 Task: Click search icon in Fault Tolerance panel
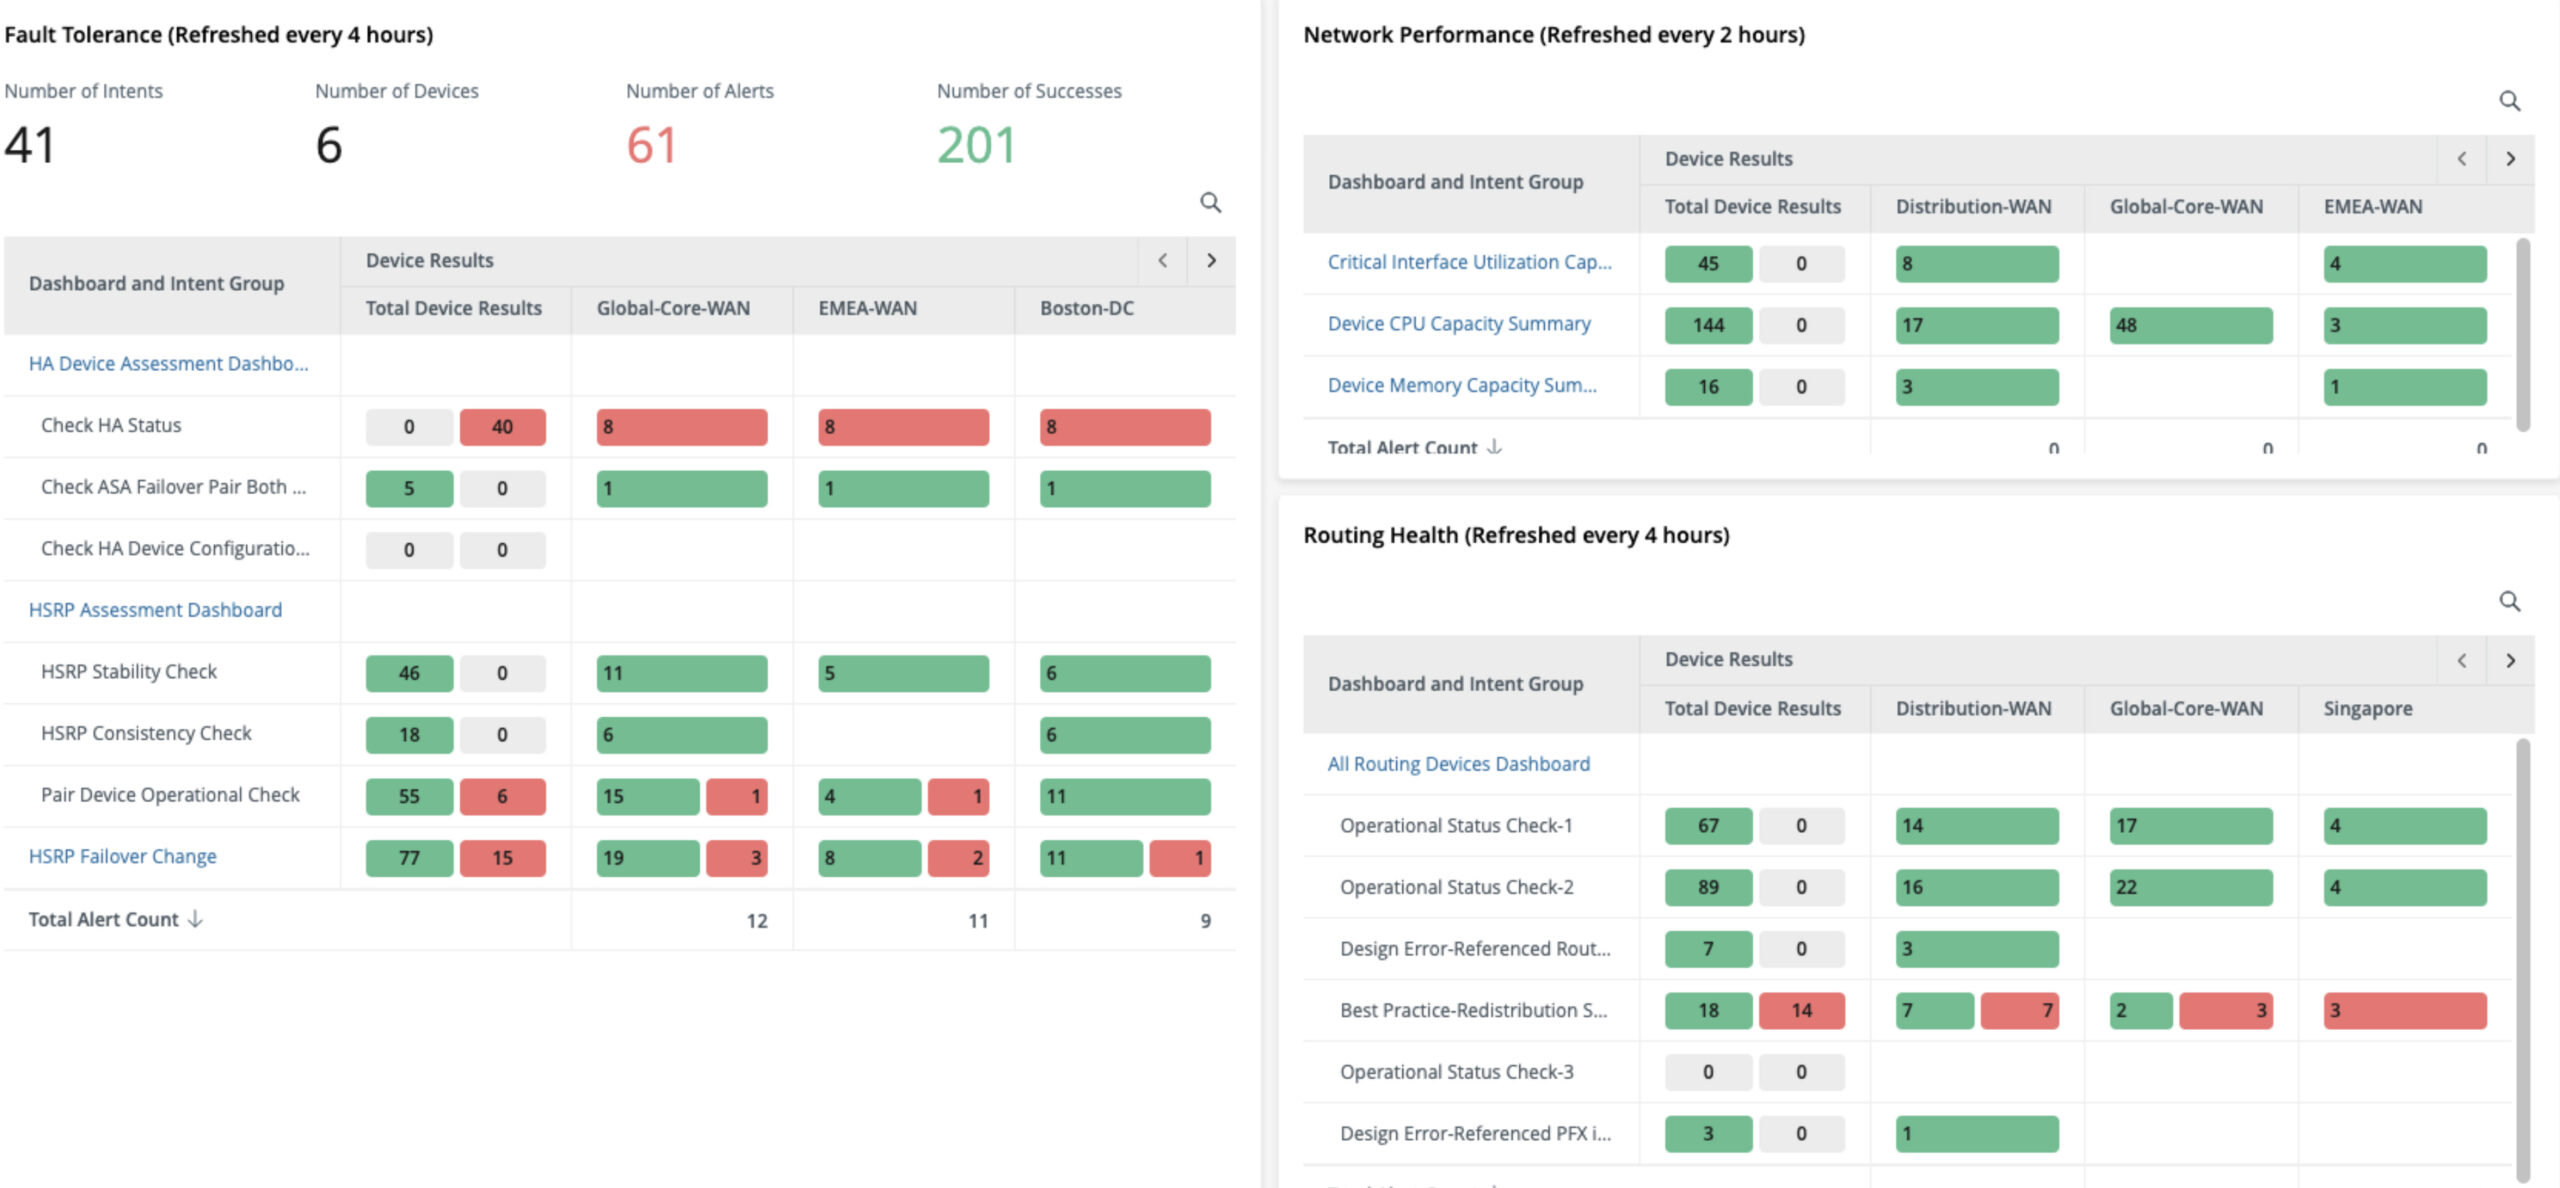[x=1210, y=203]
